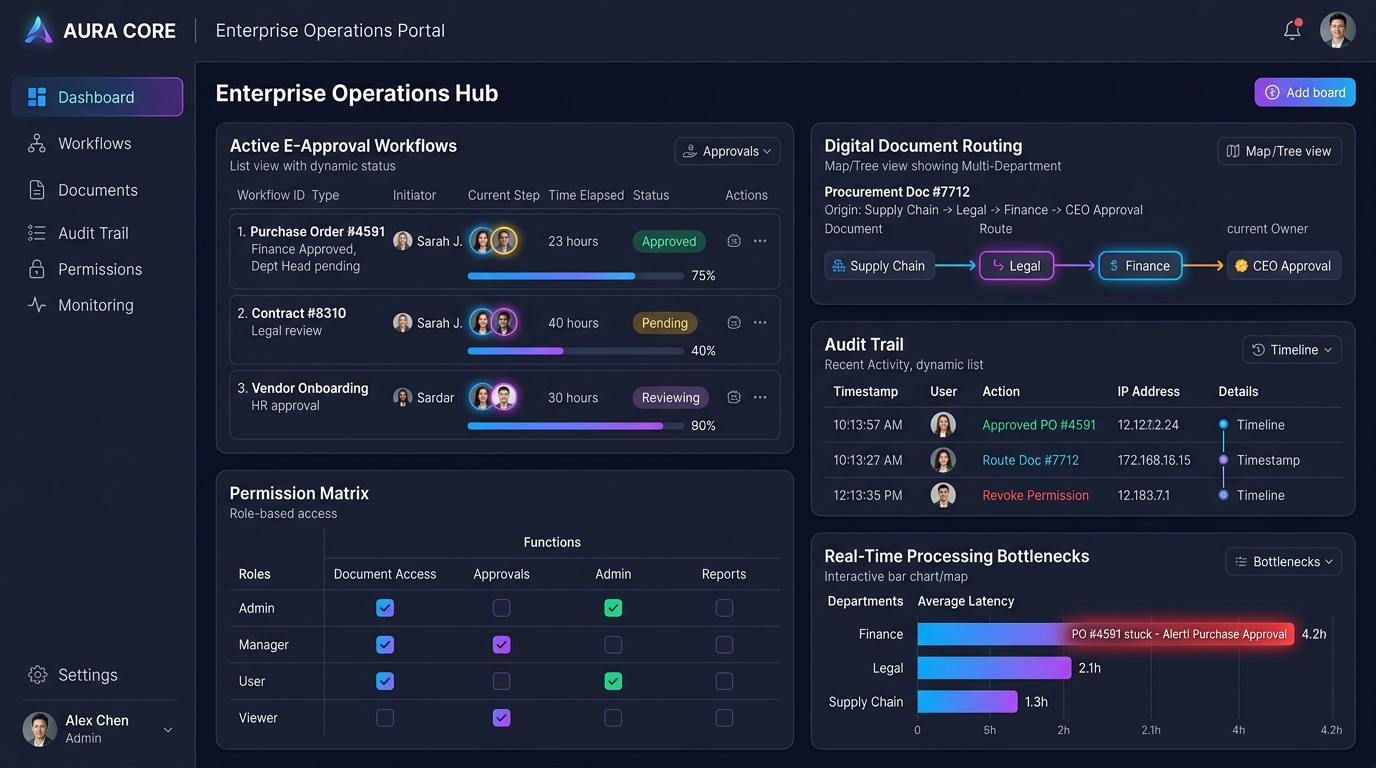Open Settings via the gear icon
Viewport: 1376px width, 768px height.
coord(38,675)
